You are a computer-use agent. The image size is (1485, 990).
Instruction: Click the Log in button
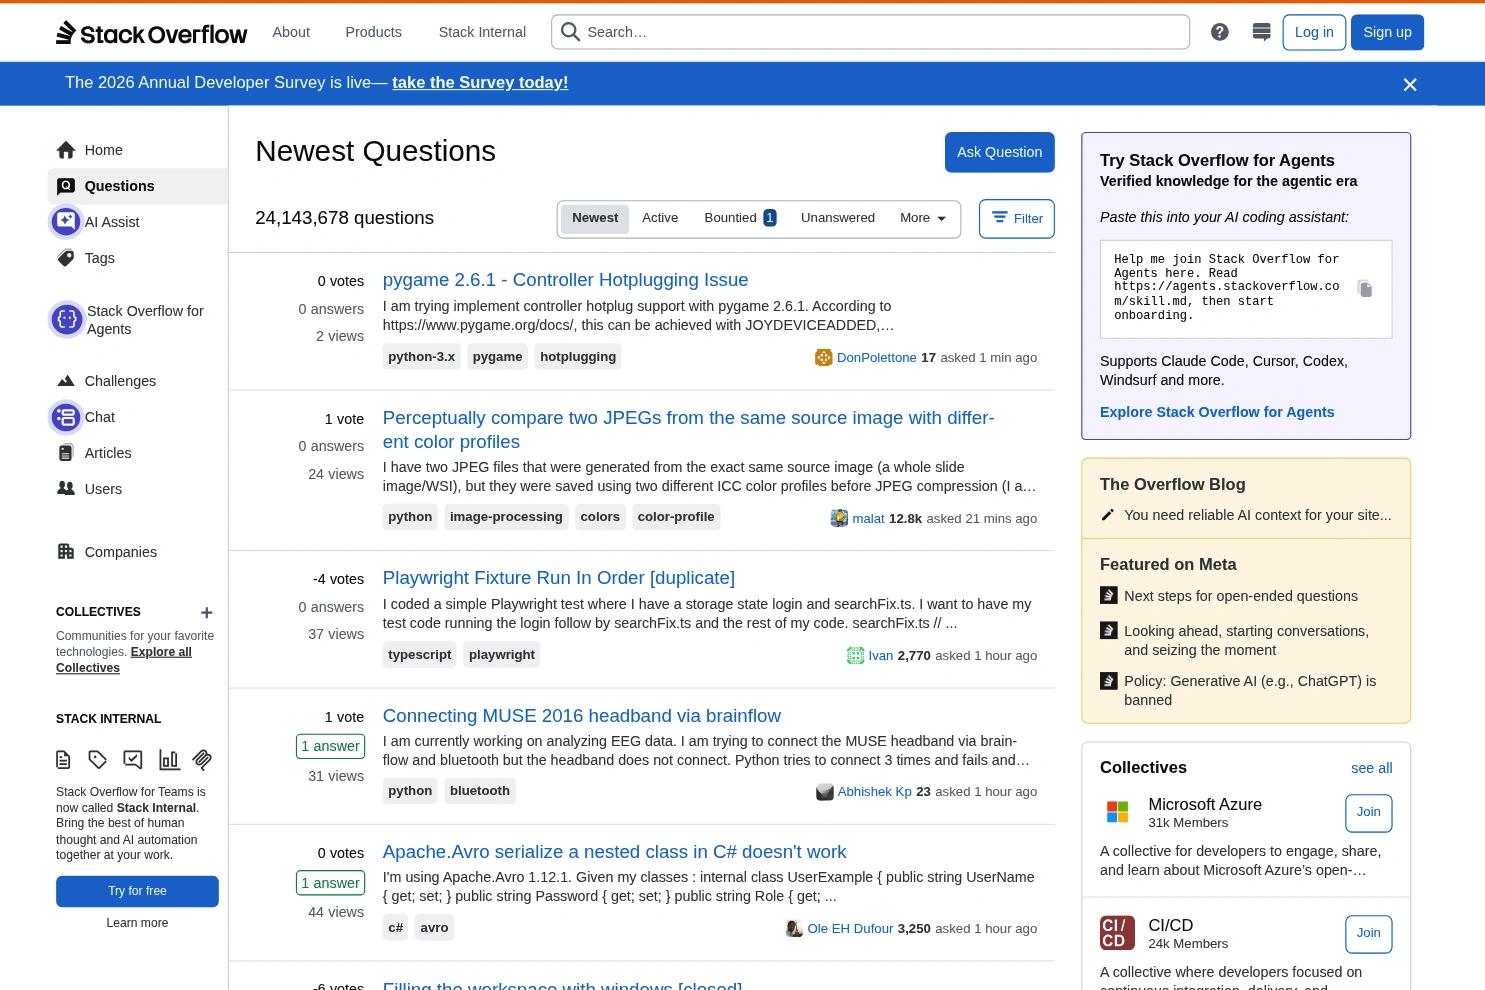1314,32
